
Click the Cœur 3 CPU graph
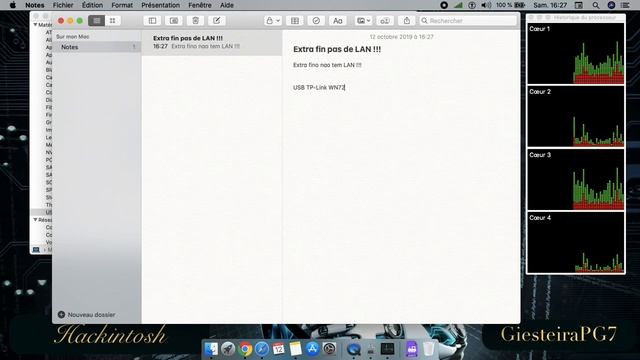point(576,180)
